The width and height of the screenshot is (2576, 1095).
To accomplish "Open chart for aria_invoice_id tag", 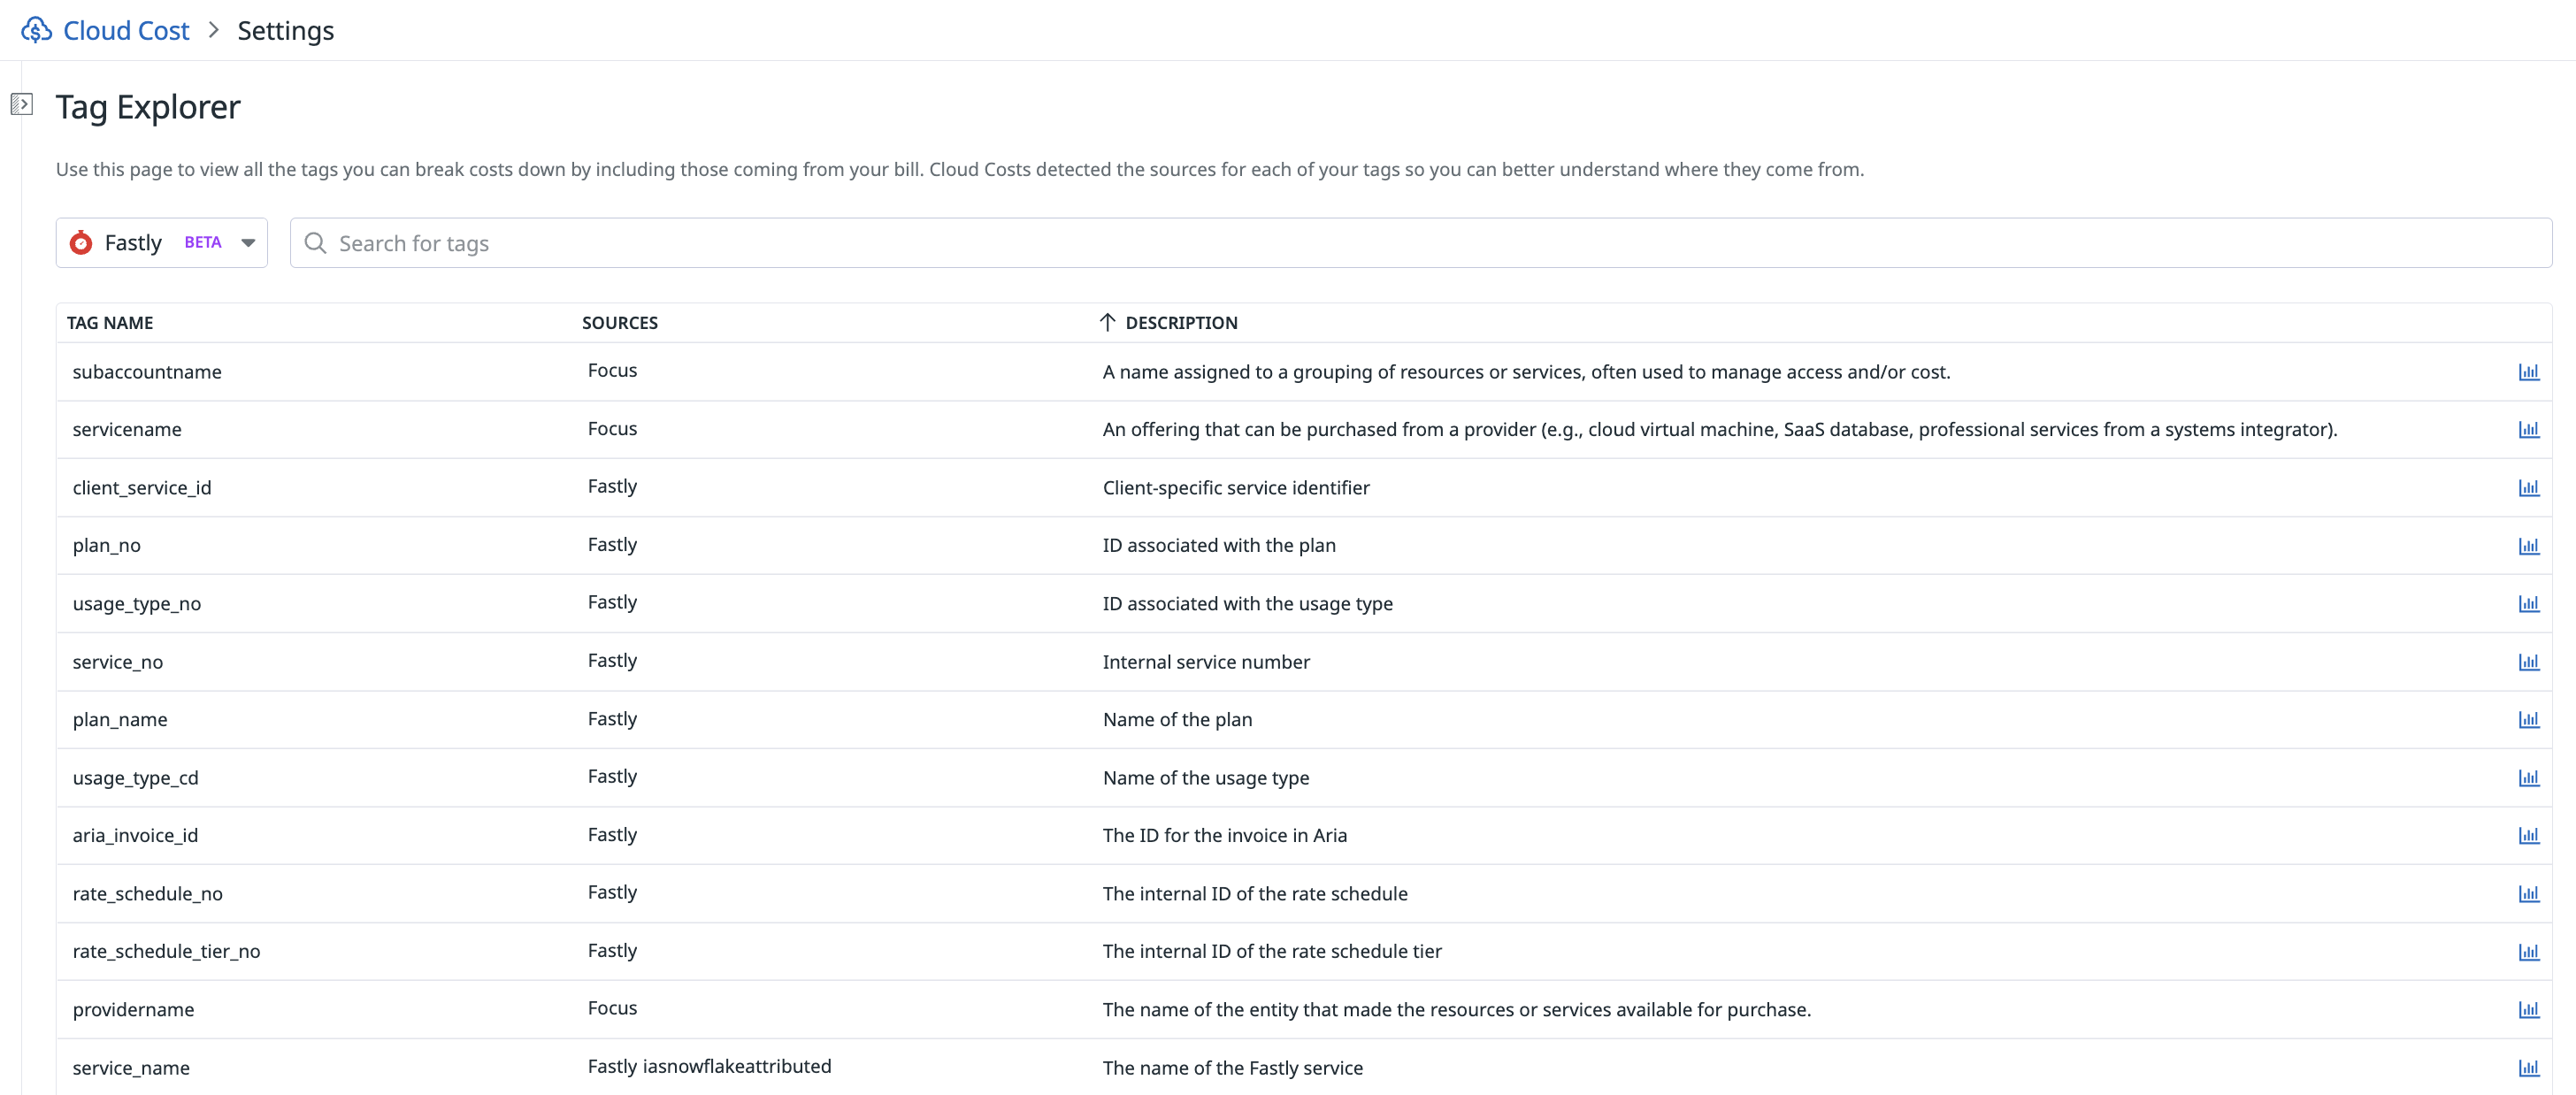I will [2529, 835].
